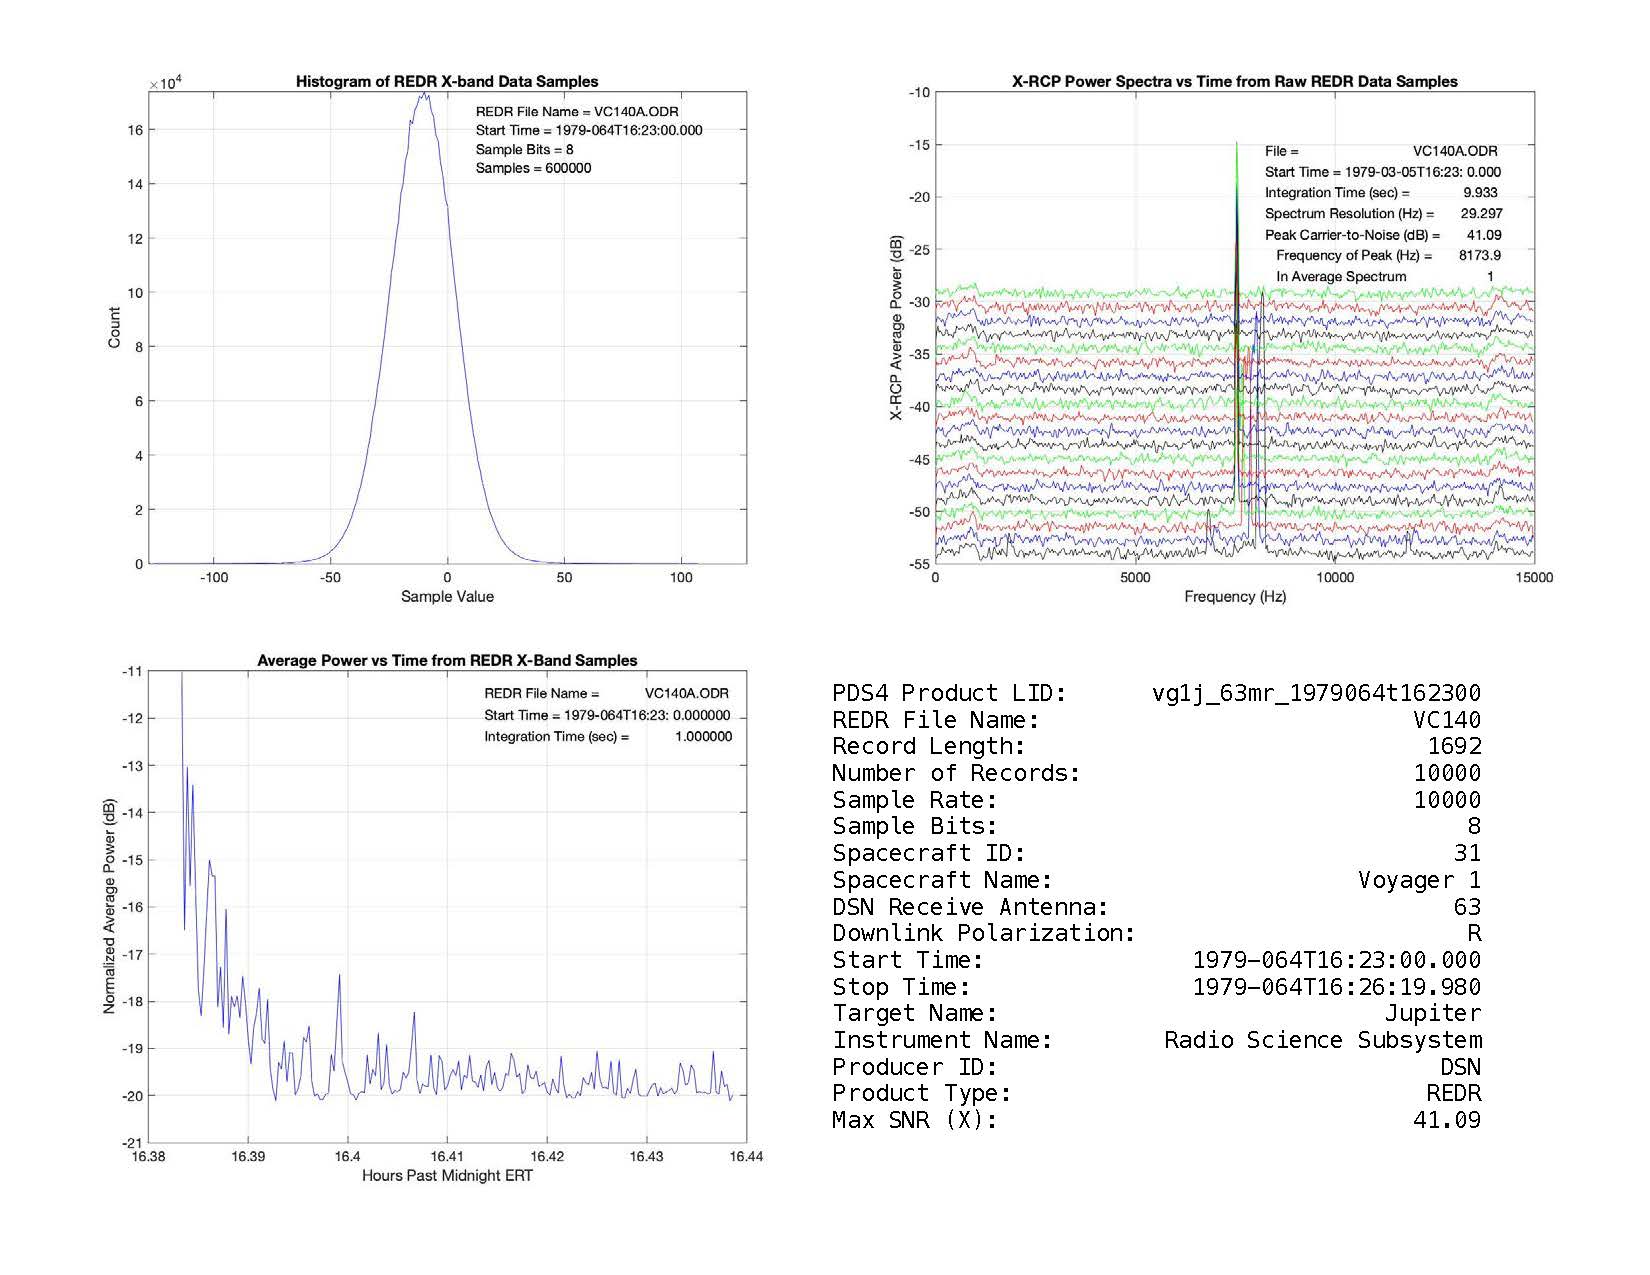The width and height of the screenshot is (1650, 1275).
Task: Click the 'X-RCP Average Power (dB)' y-axis label
Action: click(x=896, y=328)
